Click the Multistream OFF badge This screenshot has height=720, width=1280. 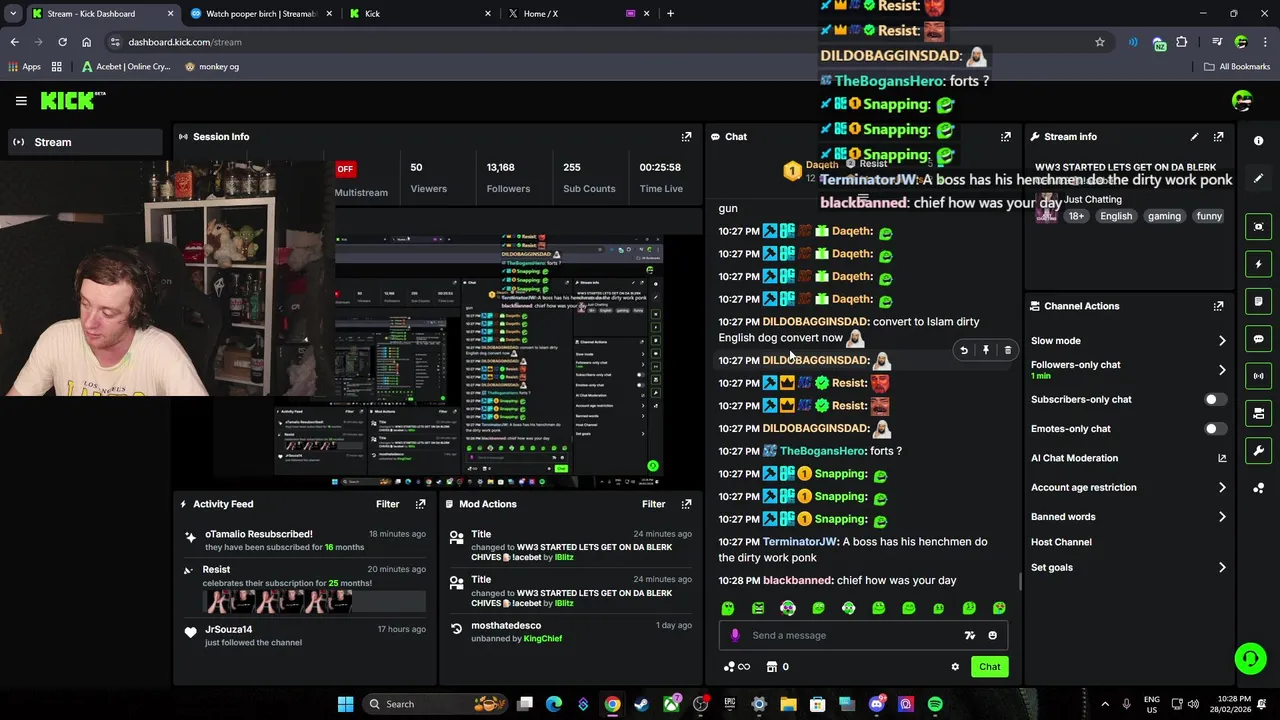point(344,169)
